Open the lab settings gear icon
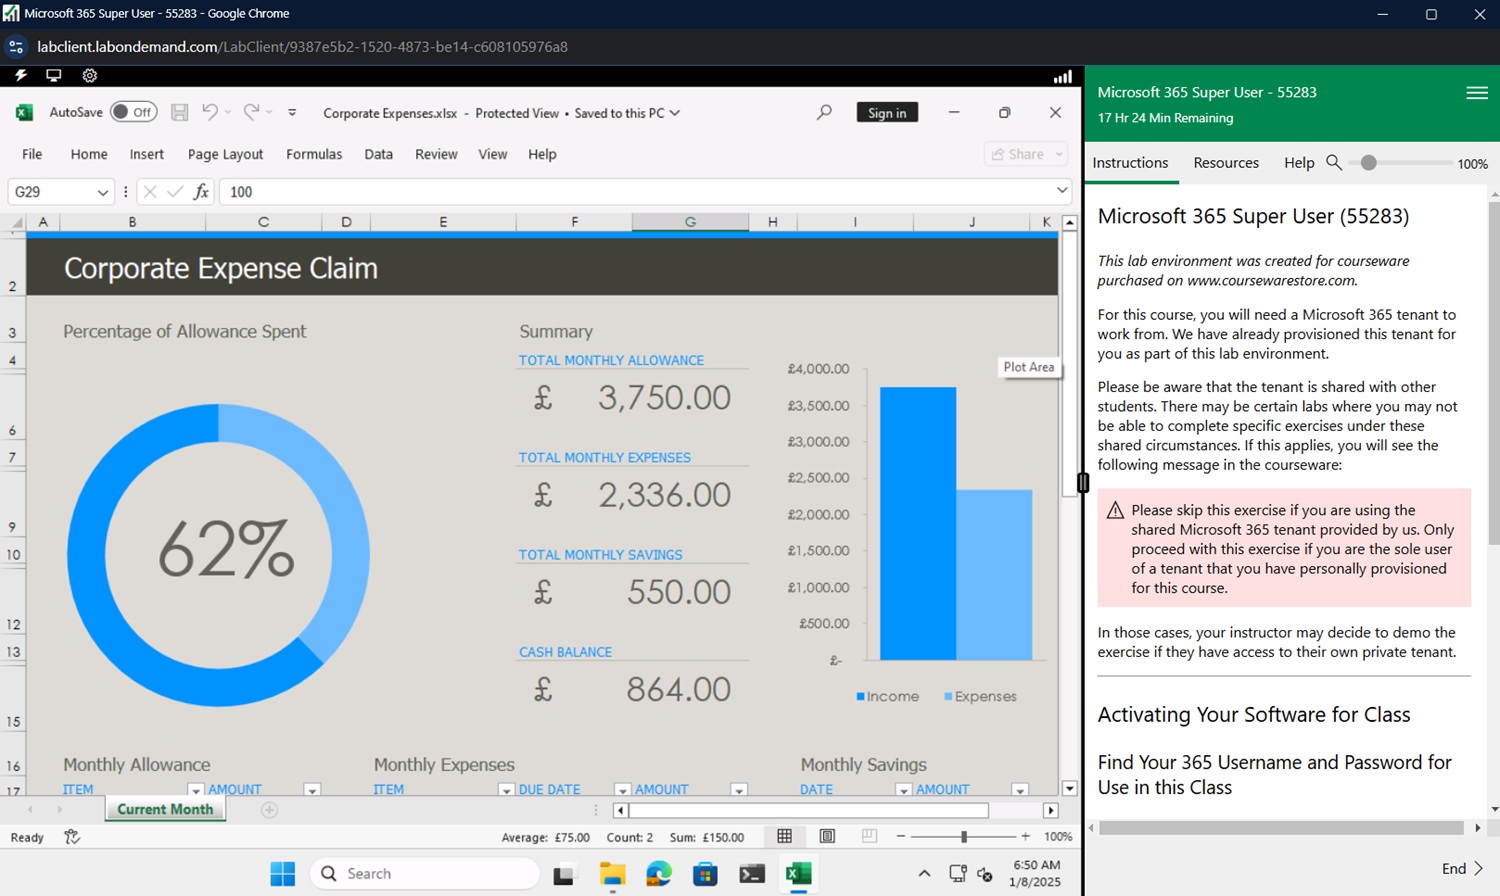 click(x=89, y=75)
